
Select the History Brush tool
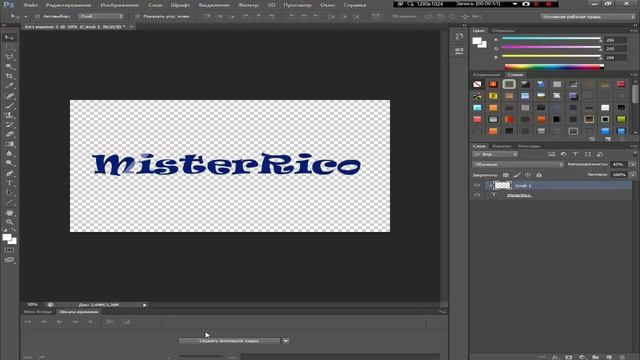click(9, 125)
